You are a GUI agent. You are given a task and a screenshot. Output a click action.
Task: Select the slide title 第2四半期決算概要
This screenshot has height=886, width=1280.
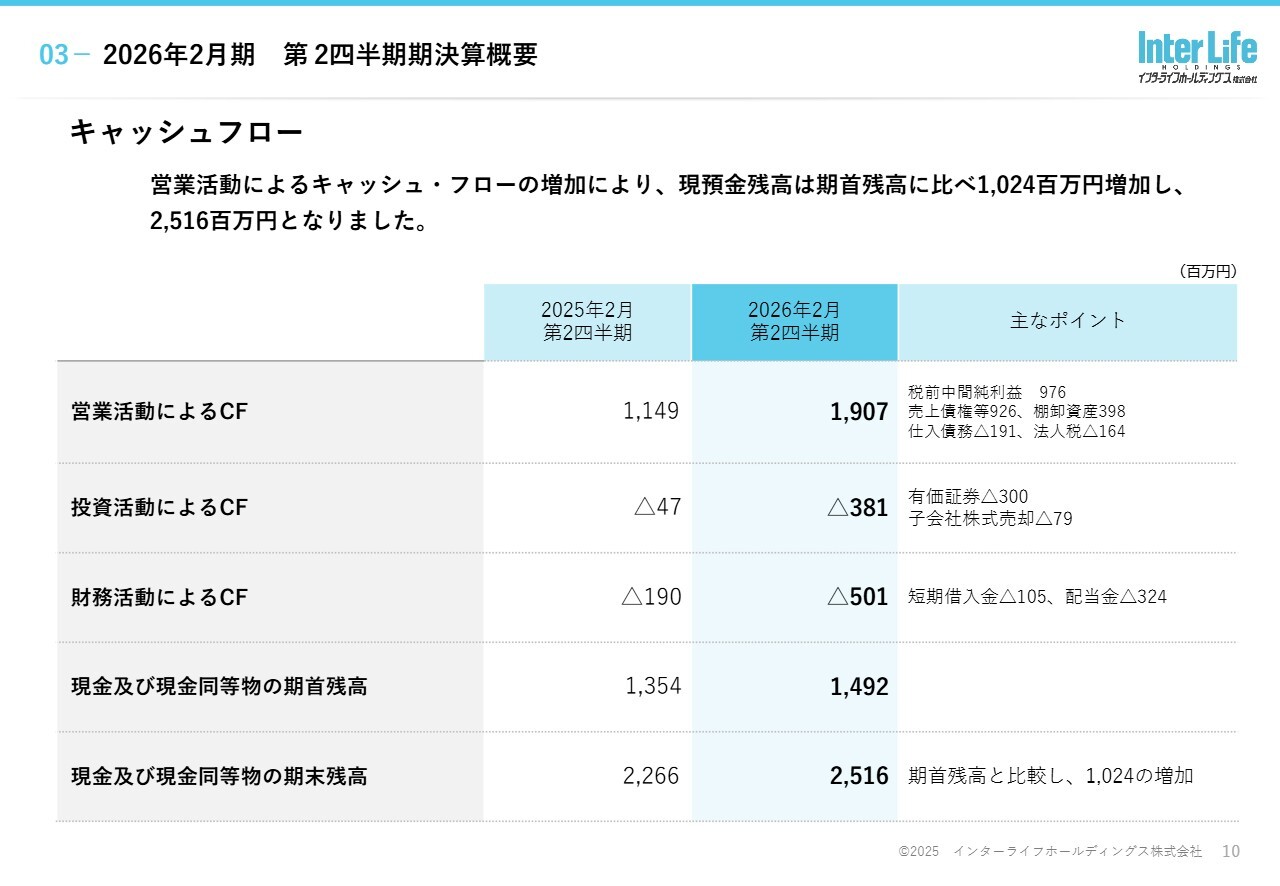320,56
